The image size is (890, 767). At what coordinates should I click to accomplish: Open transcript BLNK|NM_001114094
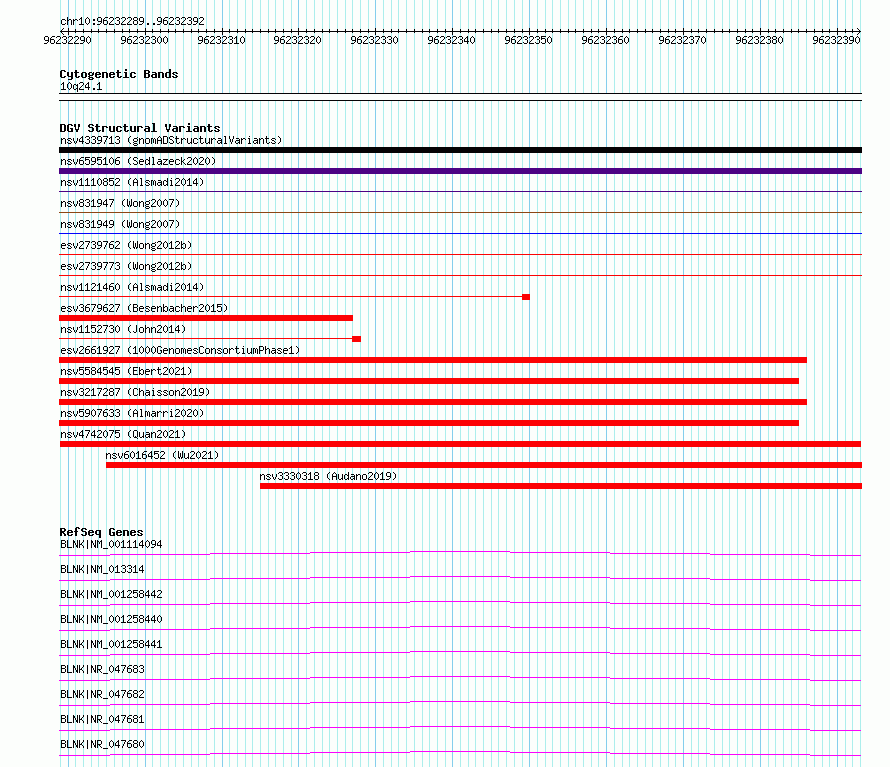pyautogui.click(x=111, y=544)
